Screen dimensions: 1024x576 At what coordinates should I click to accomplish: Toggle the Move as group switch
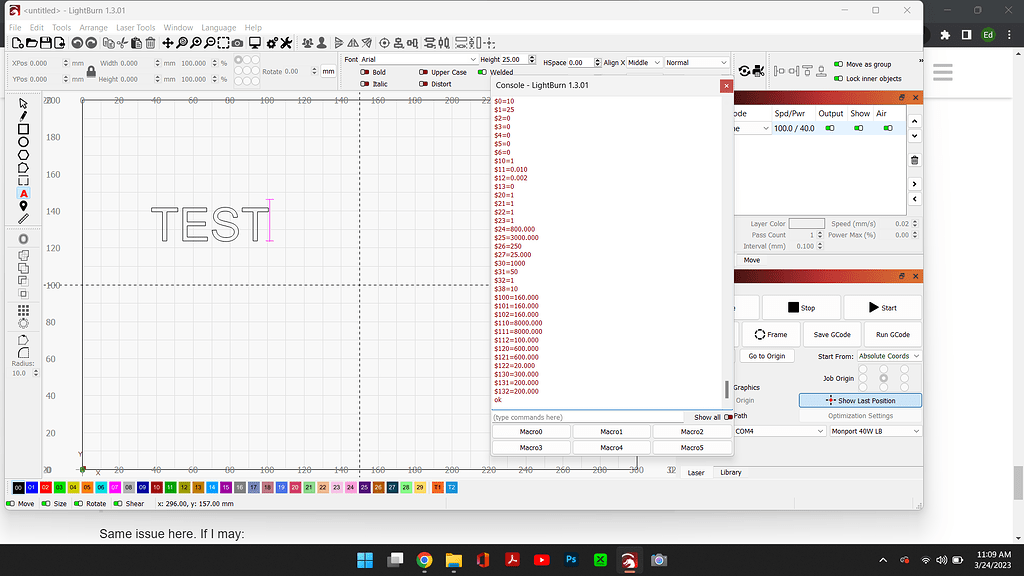pyautogui.click(x=837, y=65)
